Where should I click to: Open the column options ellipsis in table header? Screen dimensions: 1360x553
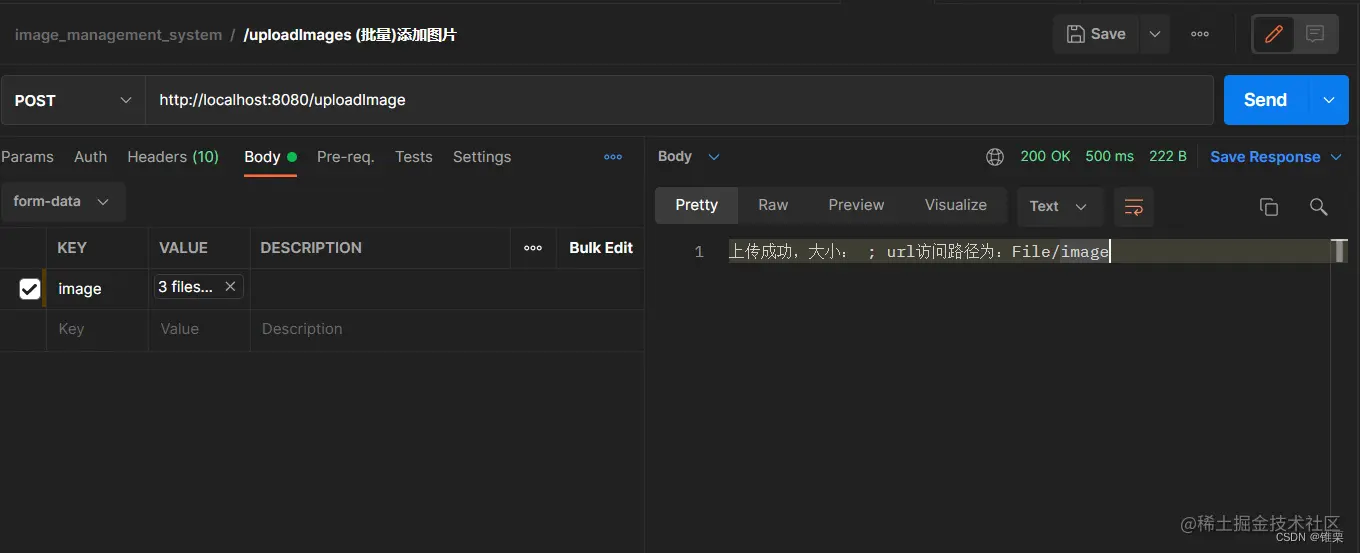533,248
